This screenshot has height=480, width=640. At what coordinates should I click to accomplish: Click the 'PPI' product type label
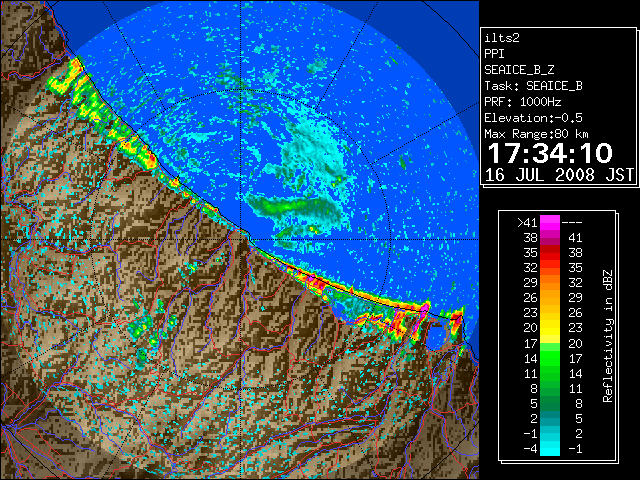pos(494,54)
